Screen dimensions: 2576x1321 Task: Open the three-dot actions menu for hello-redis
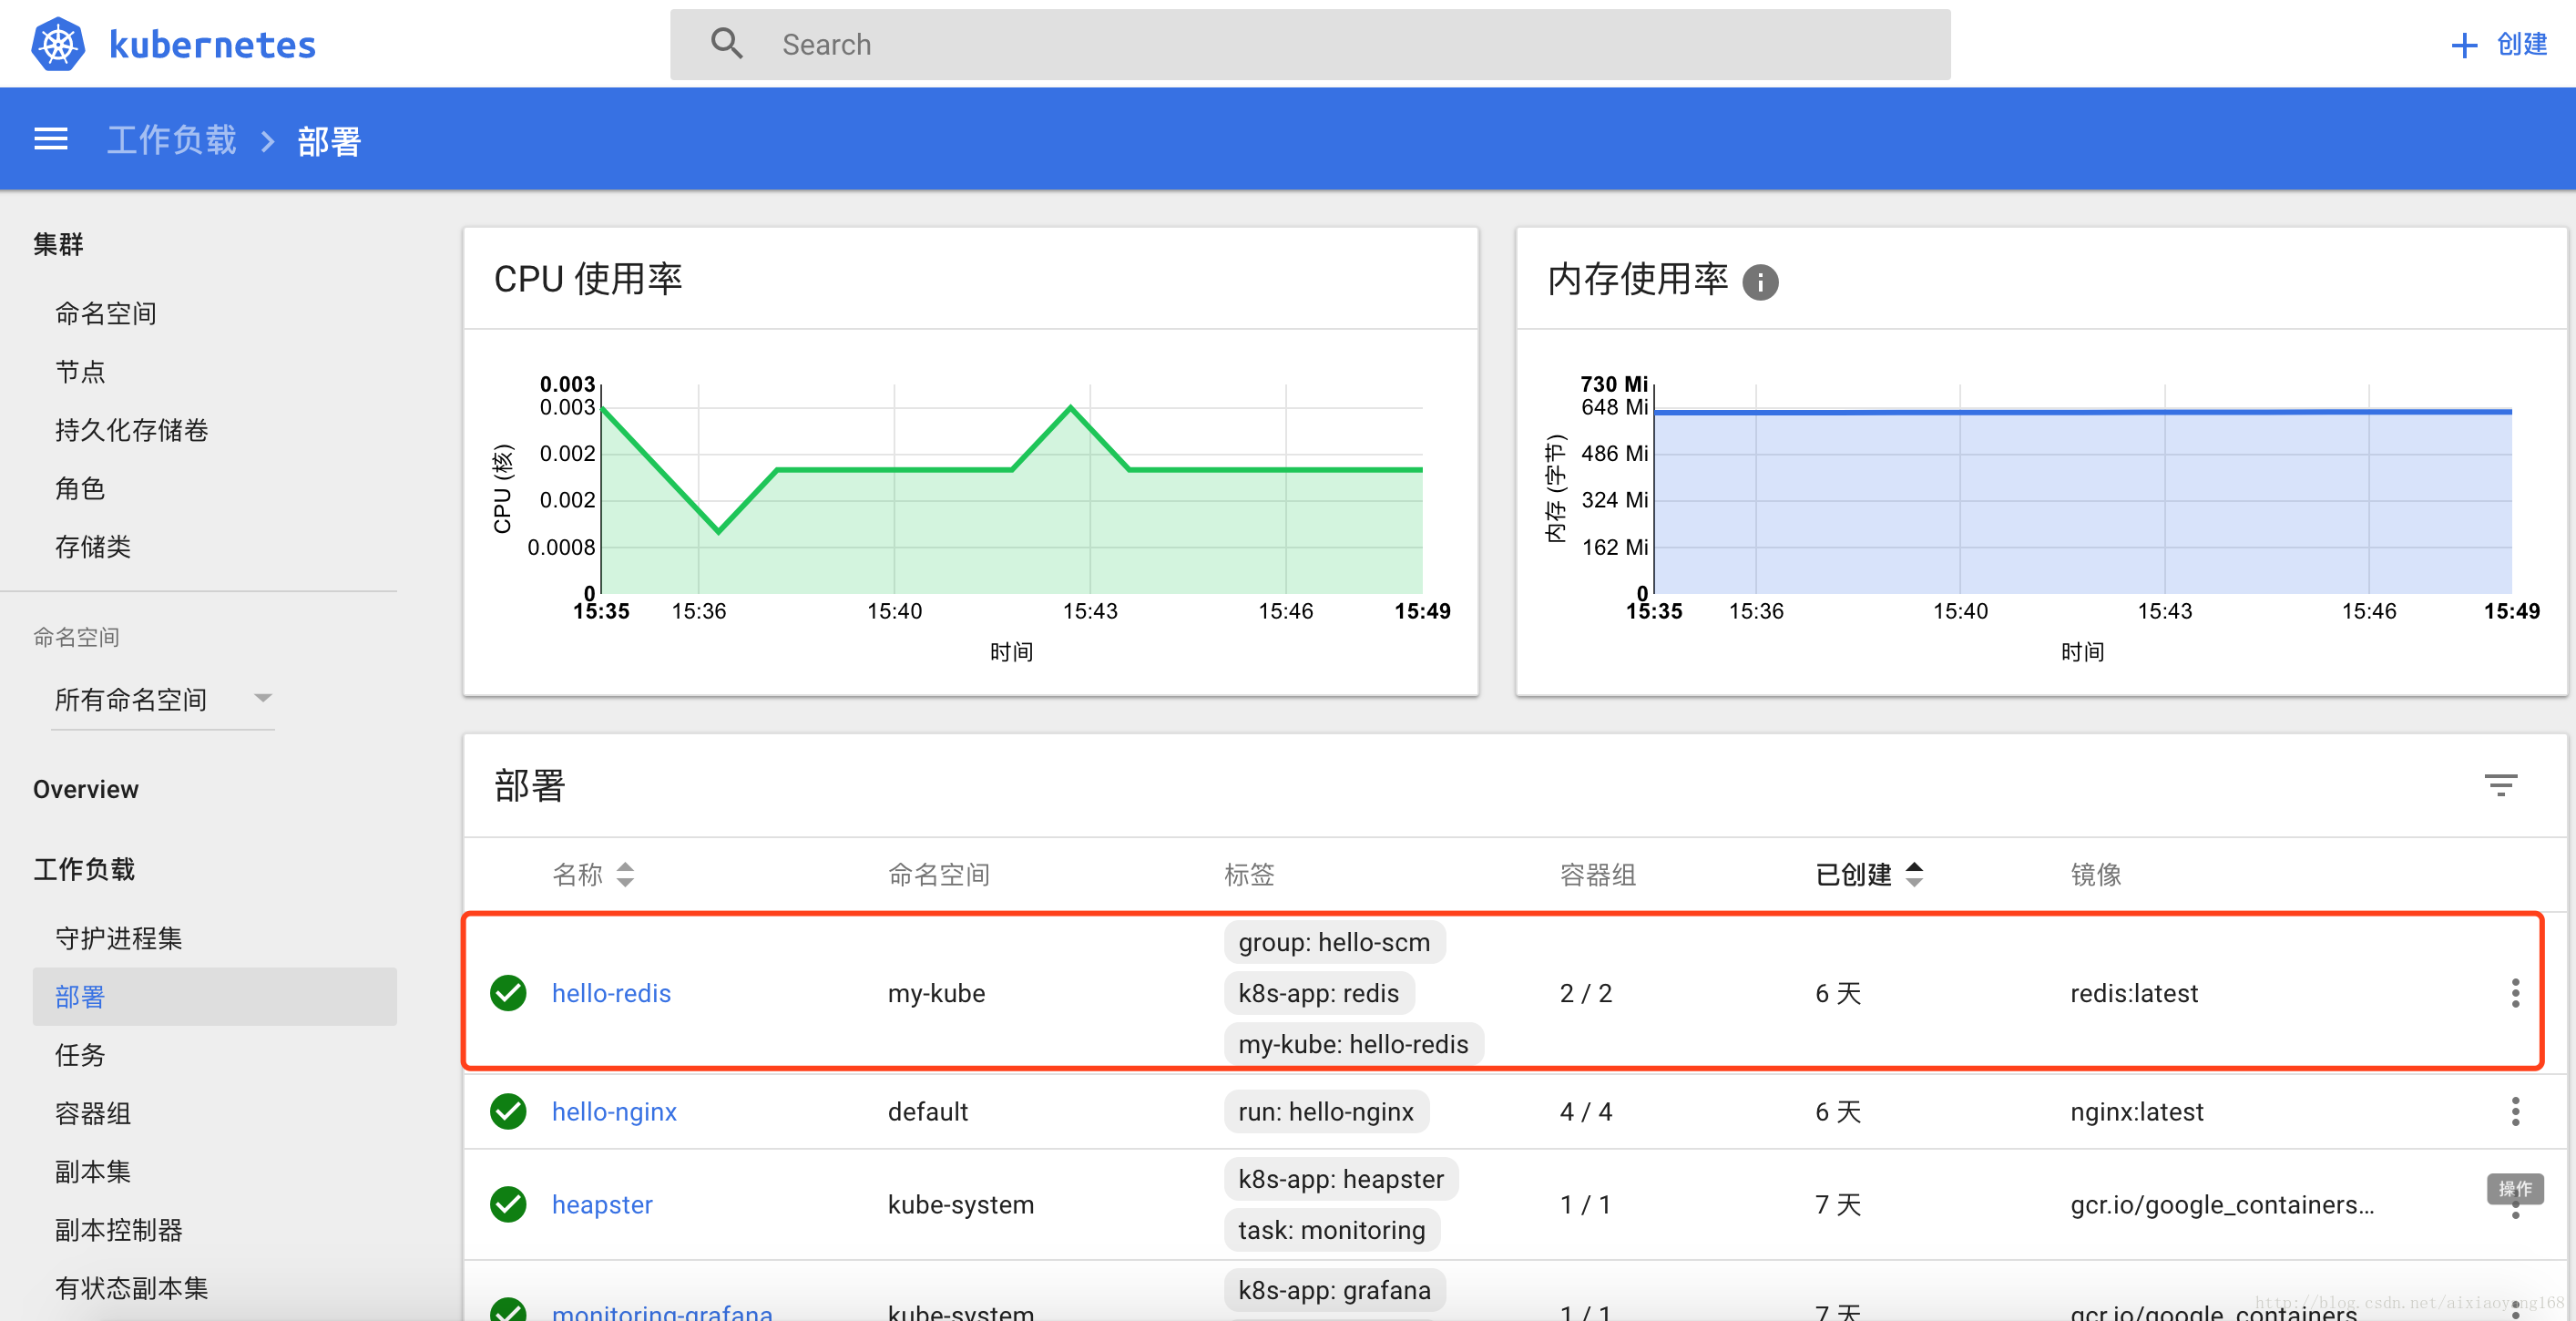pos(2517,993)
